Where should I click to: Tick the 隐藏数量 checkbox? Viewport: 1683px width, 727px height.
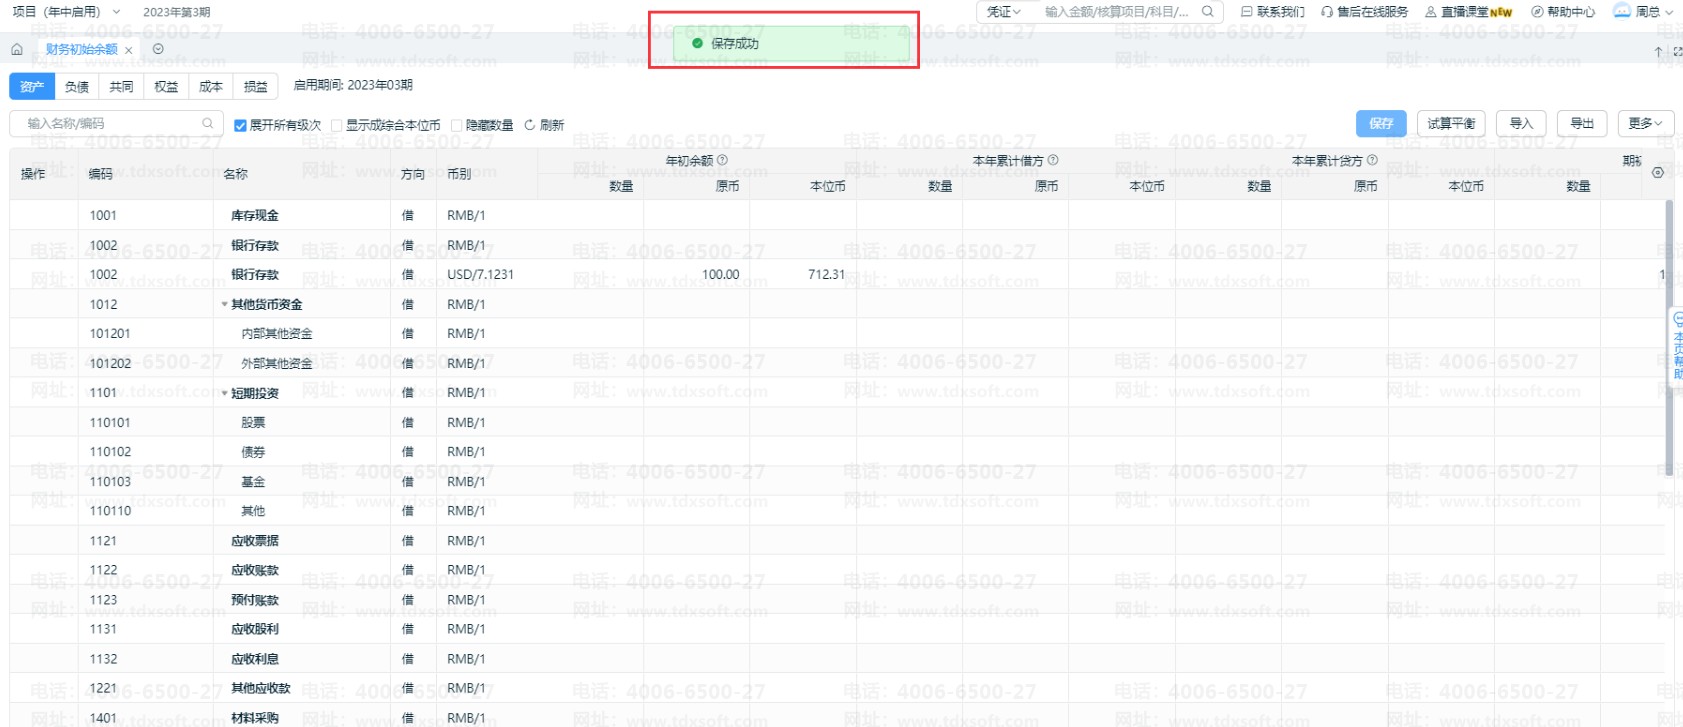point(456,125)
